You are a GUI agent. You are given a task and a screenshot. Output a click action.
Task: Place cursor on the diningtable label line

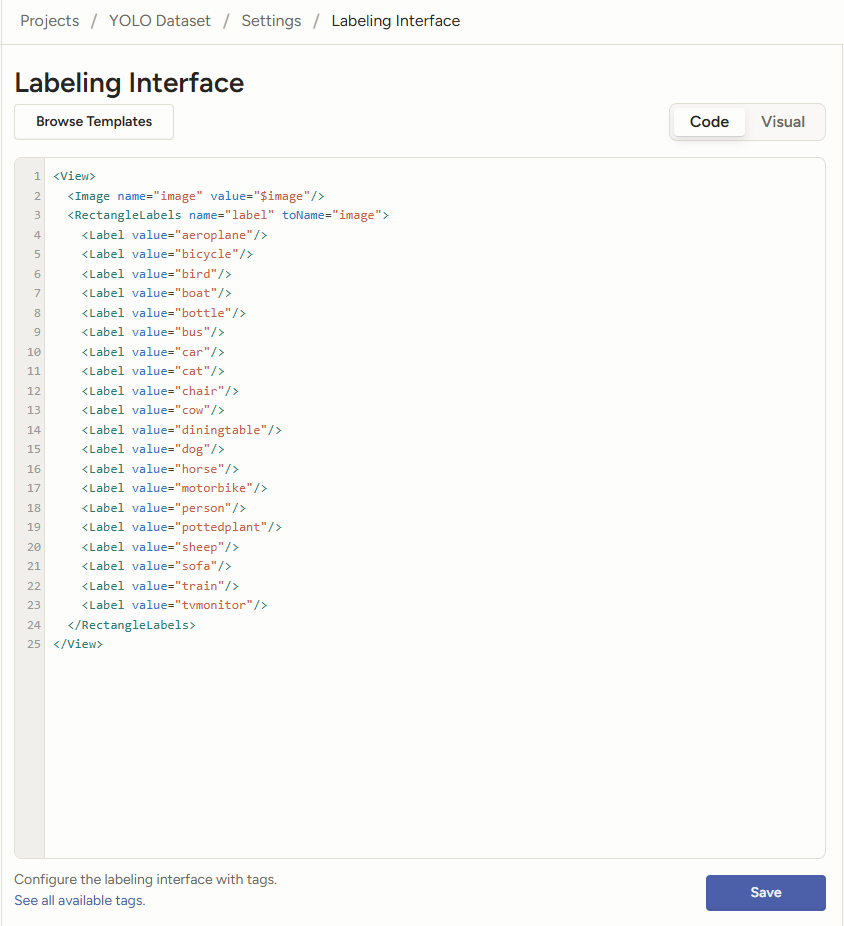coord(182,430)
